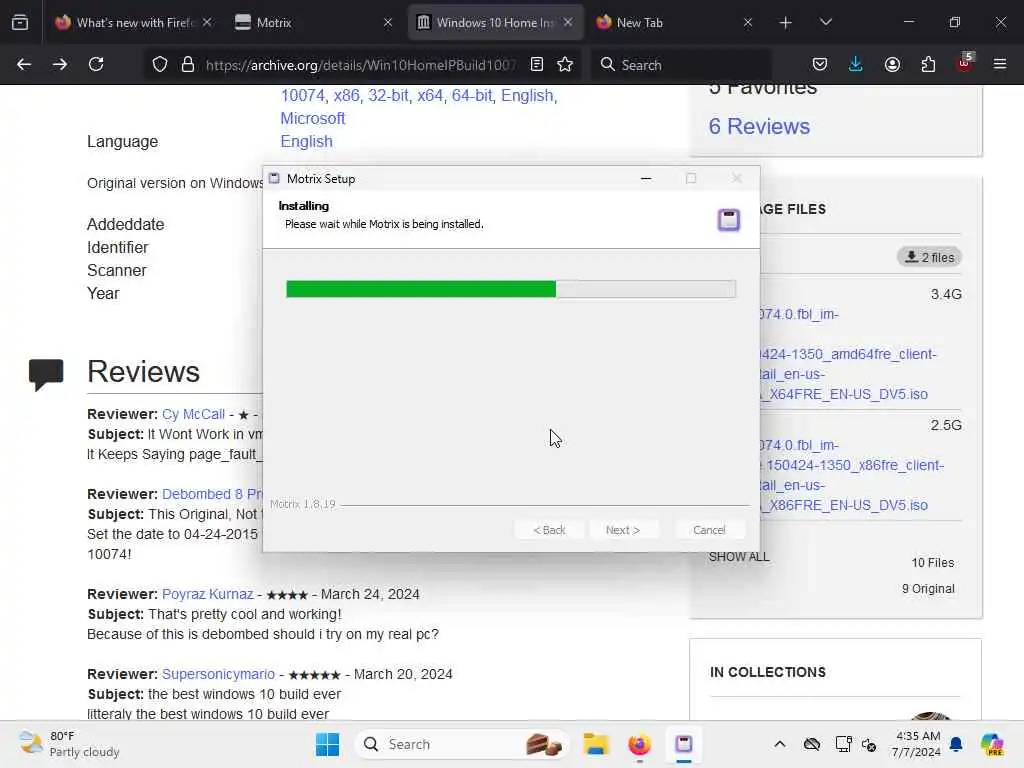Open the notifications bell icon

tap(956, 744)
